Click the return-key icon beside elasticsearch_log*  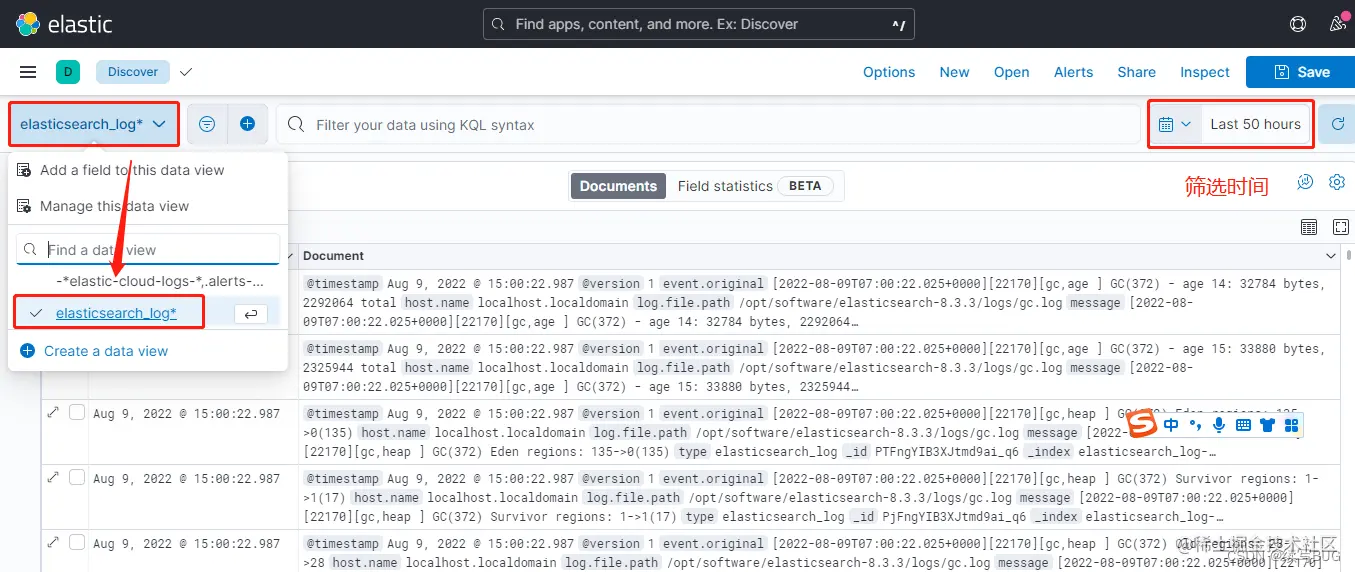pyautogui.click(x=250, y=313)
